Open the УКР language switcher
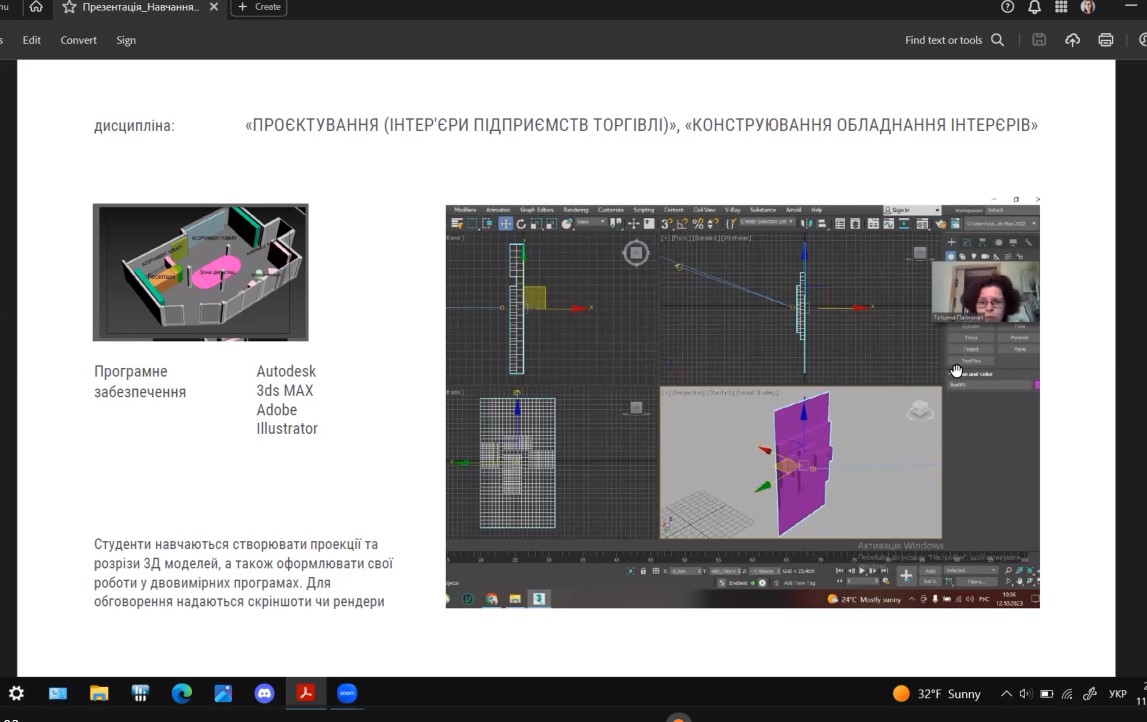The width and height of the screenshot is (1147, 722). click(1117, 694)
